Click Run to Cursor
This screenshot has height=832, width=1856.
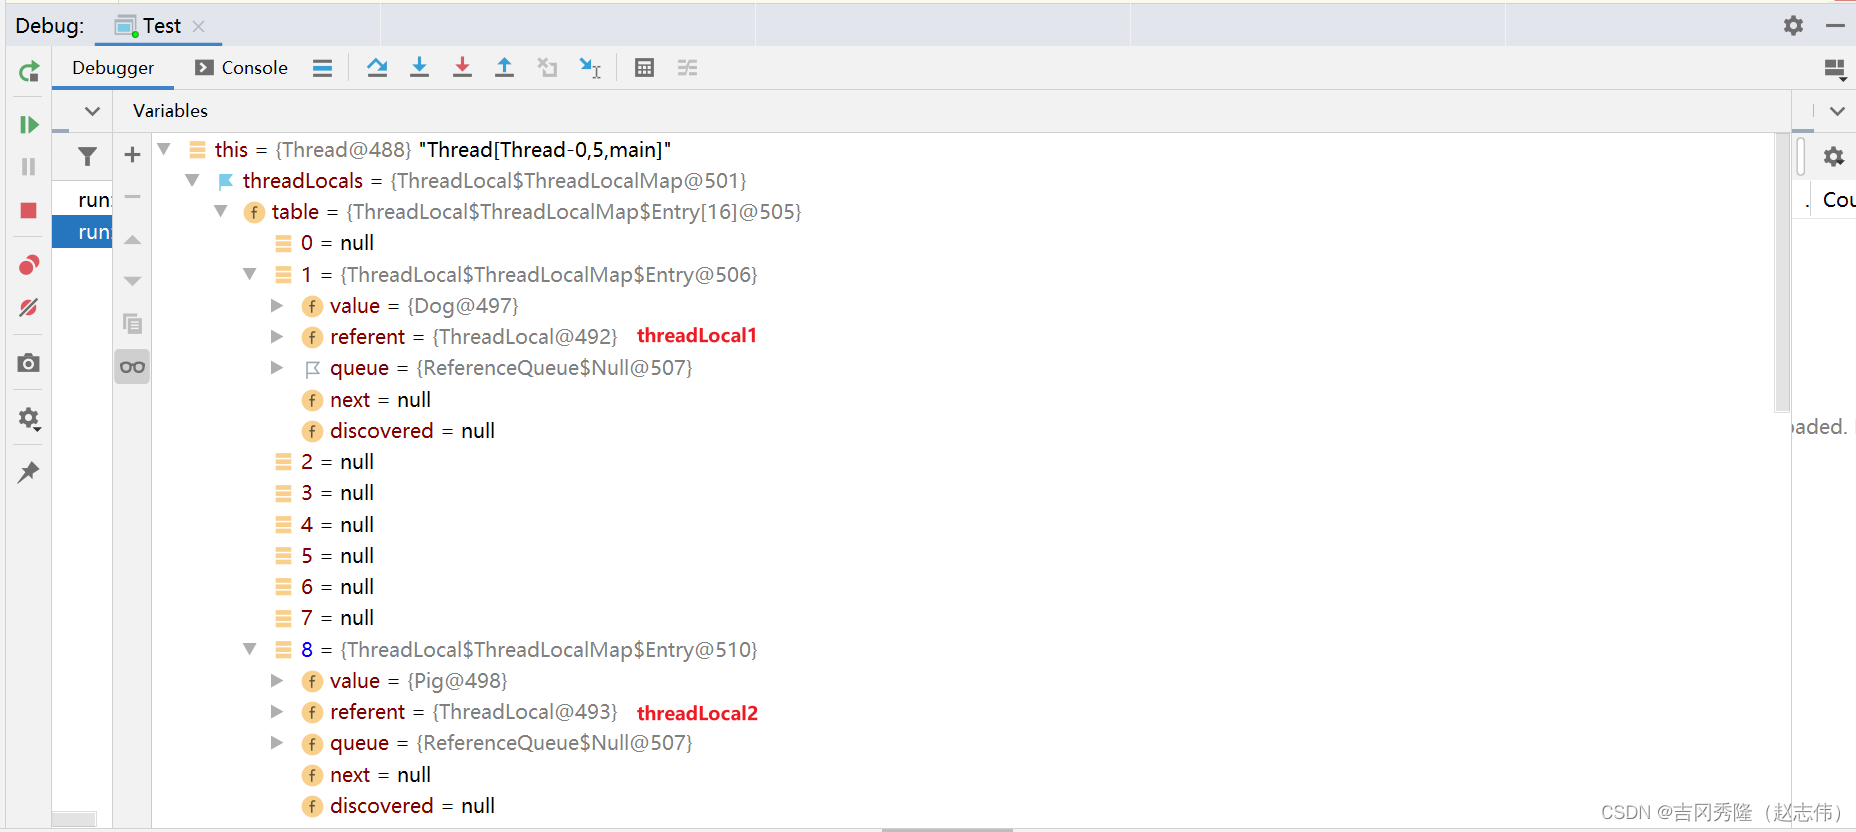590,68
